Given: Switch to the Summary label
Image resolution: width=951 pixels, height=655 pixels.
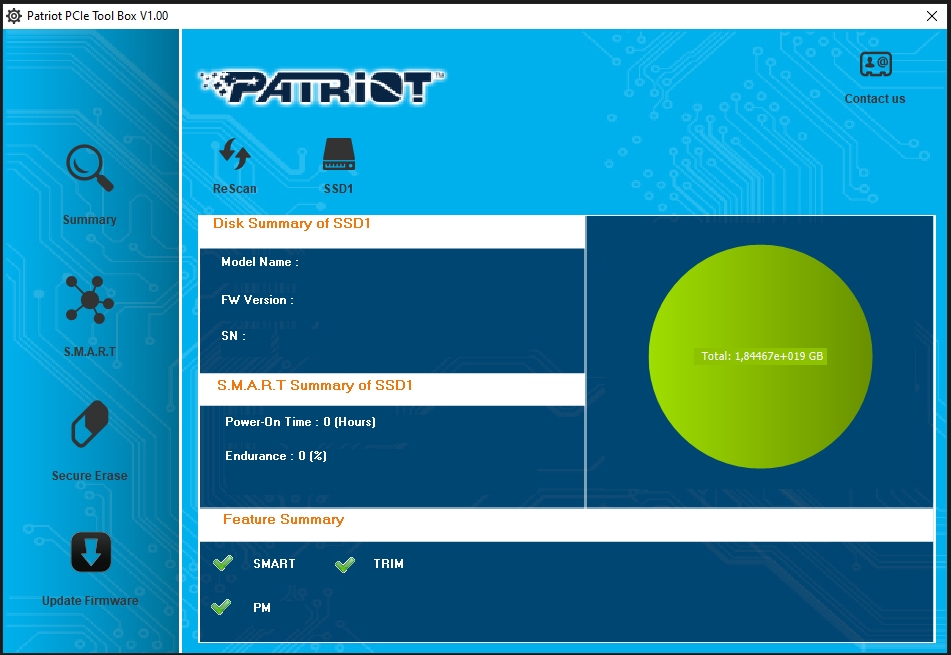Looking at the screenshot, I should pyautogui.click(x=90, y=220).
